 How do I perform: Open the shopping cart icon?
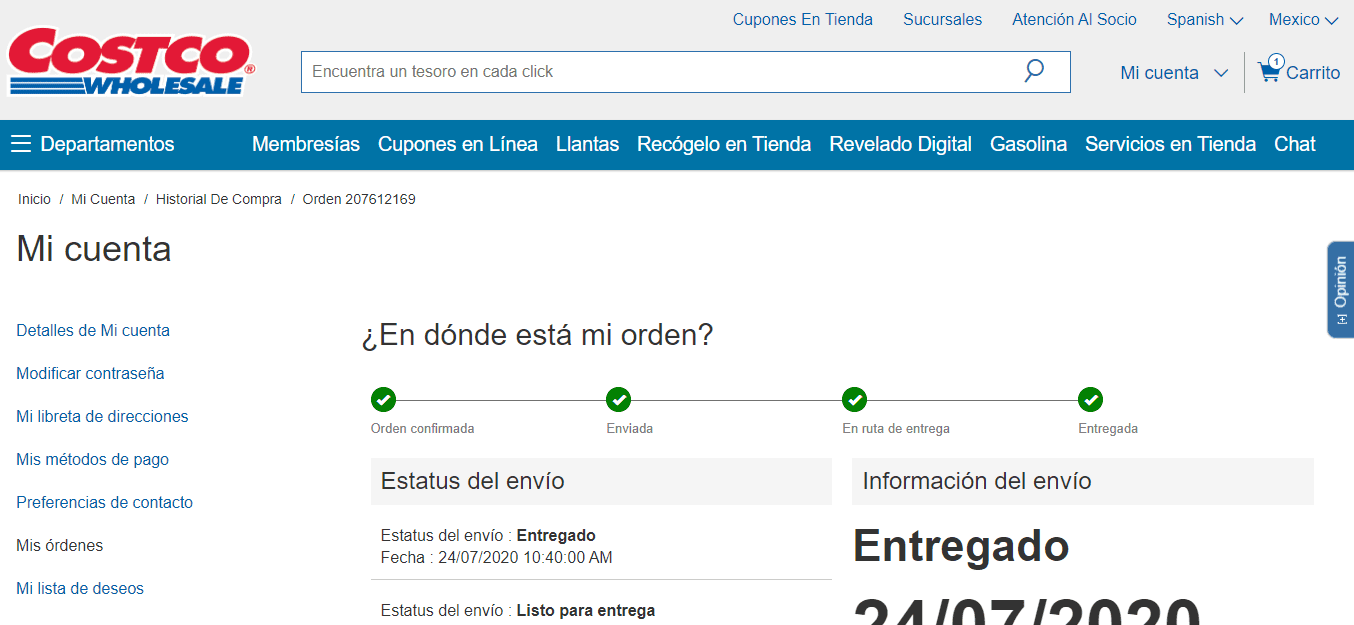click(x=1269, y=72)
